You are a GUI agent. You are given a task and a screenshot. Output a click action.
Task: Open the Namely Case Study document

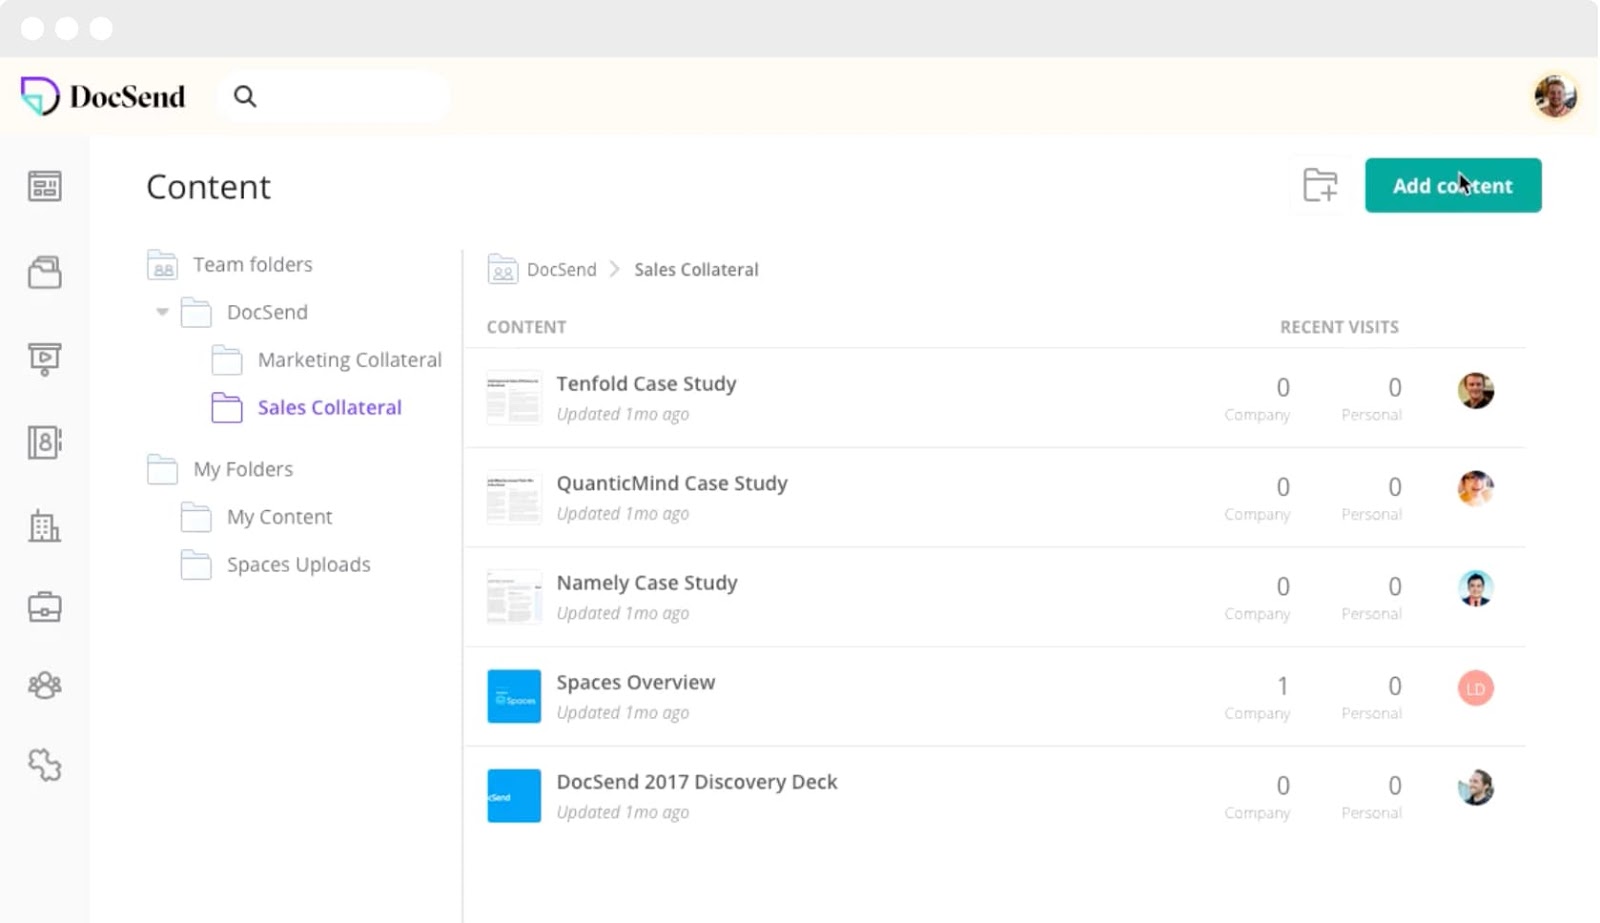[x=647, y=582]
